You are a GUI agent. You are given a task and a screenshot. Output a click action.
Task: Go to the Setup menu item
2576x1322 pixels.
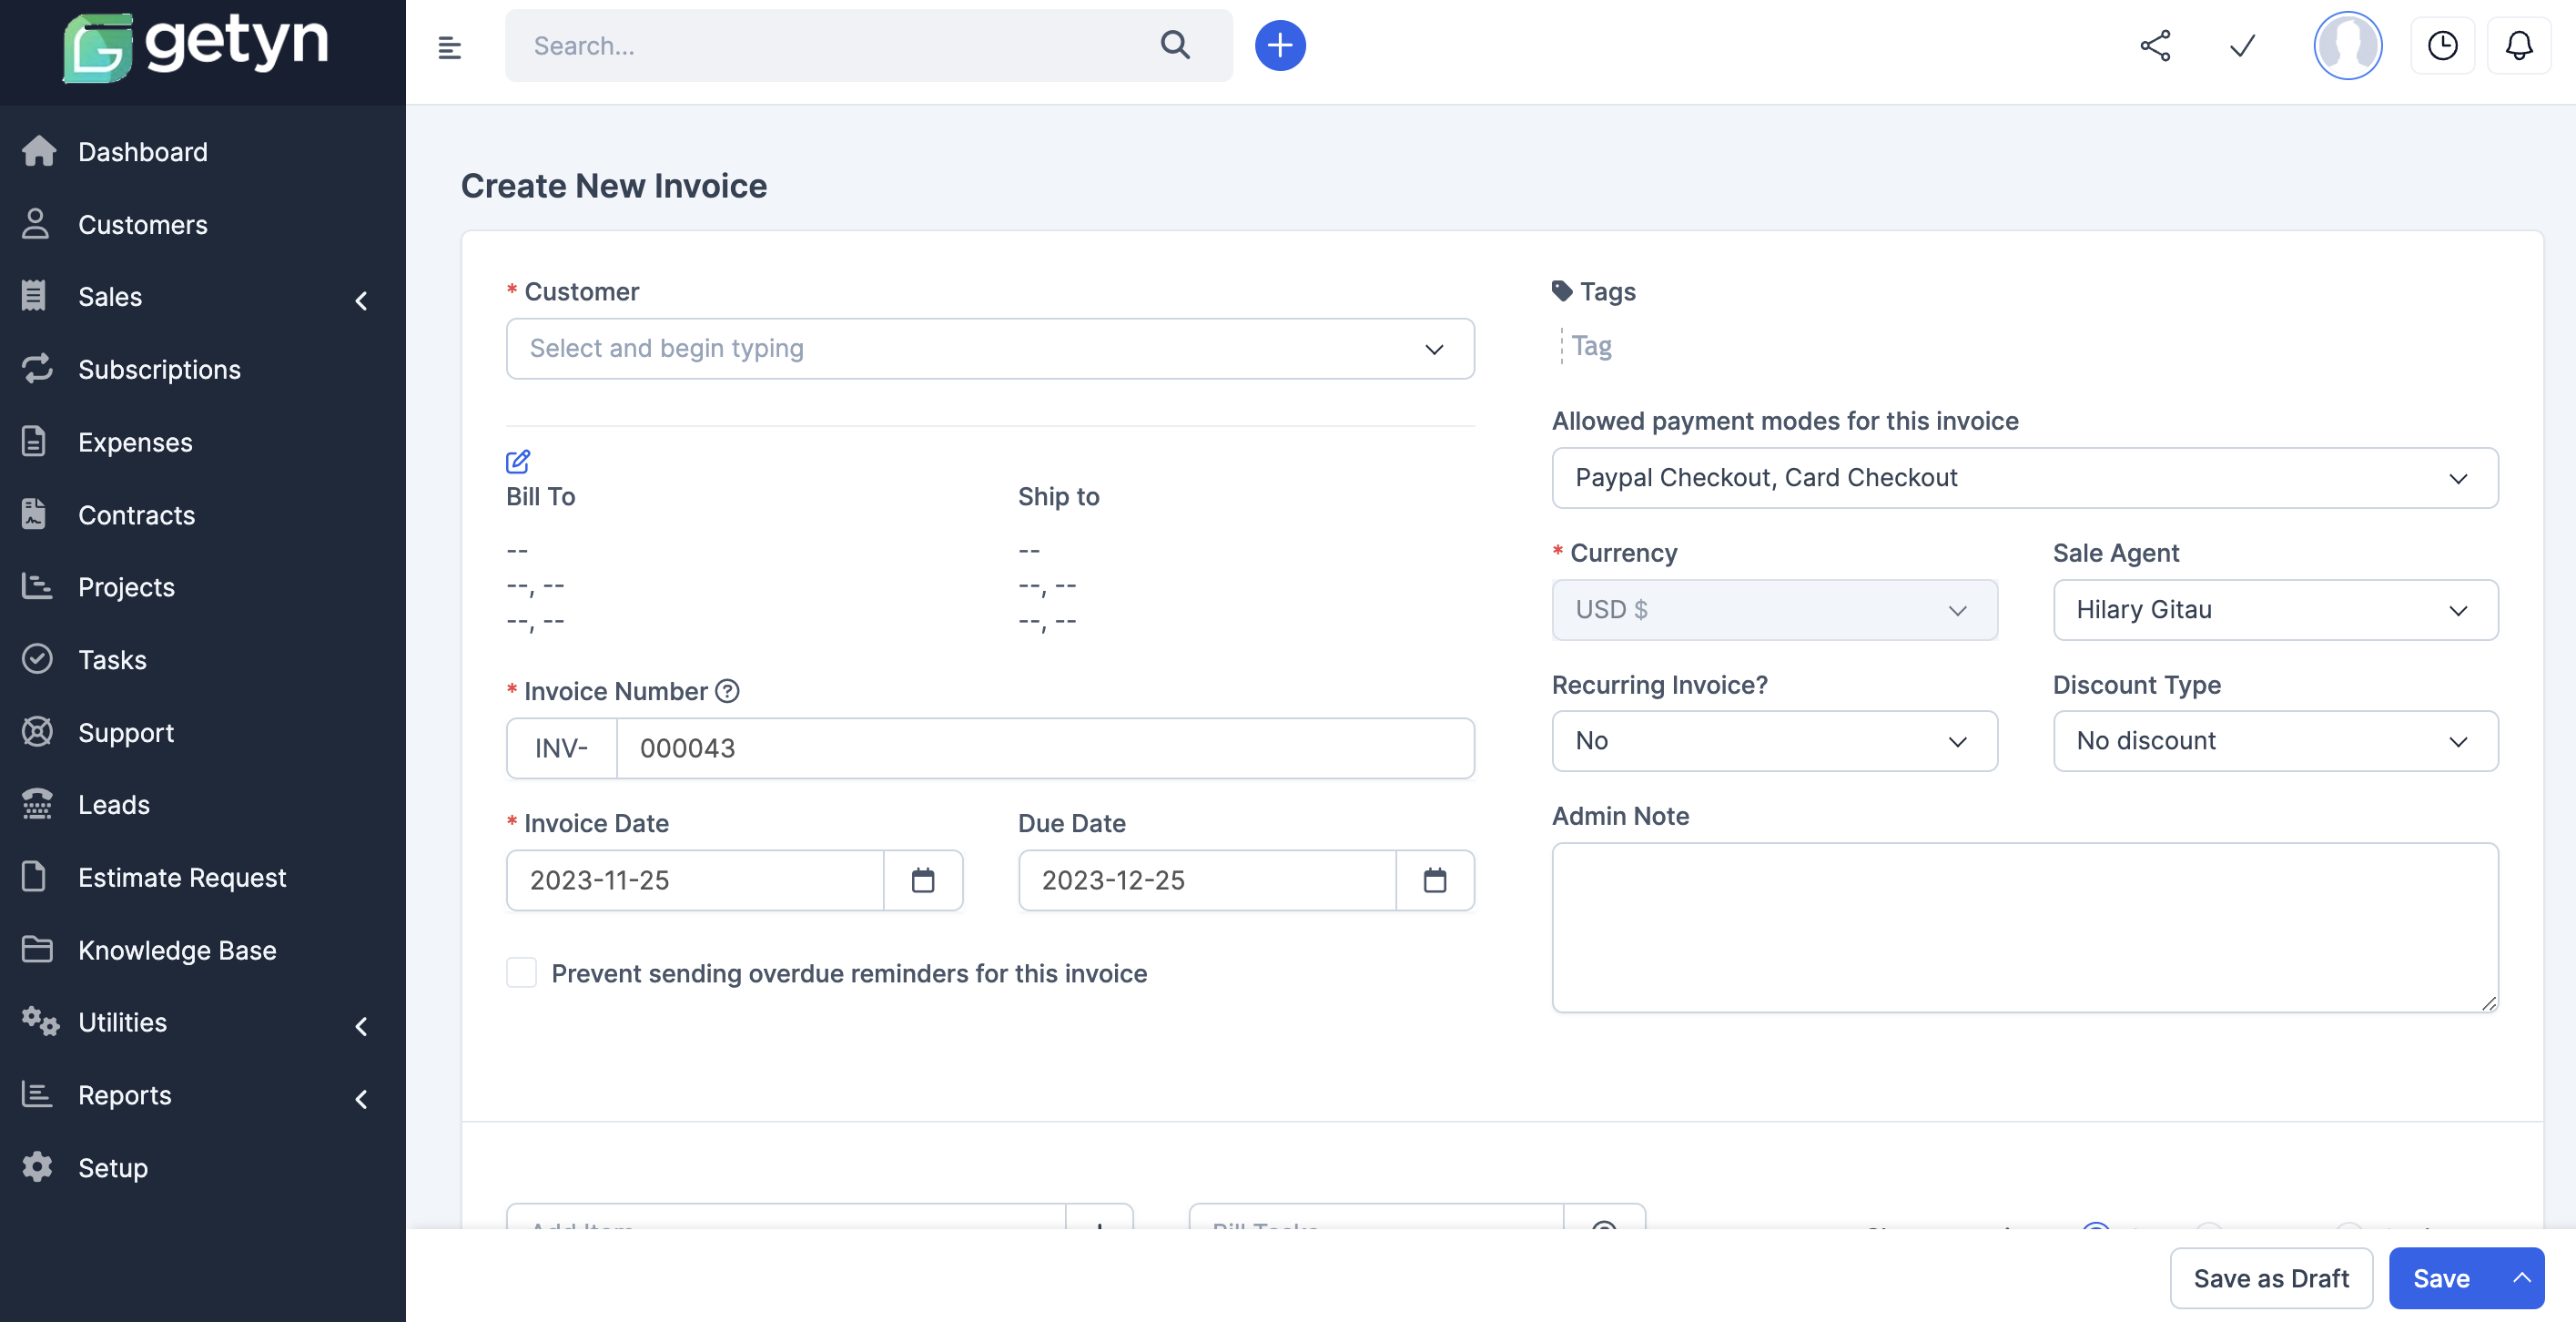coord(112,1167)
